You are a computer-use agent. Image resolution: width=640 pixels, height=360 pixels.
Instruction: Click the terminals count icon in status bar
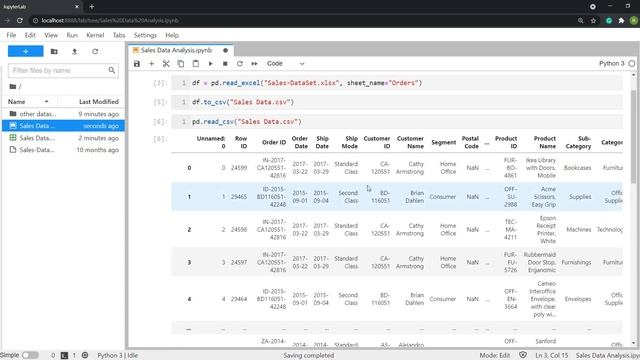tap(64, 356)
